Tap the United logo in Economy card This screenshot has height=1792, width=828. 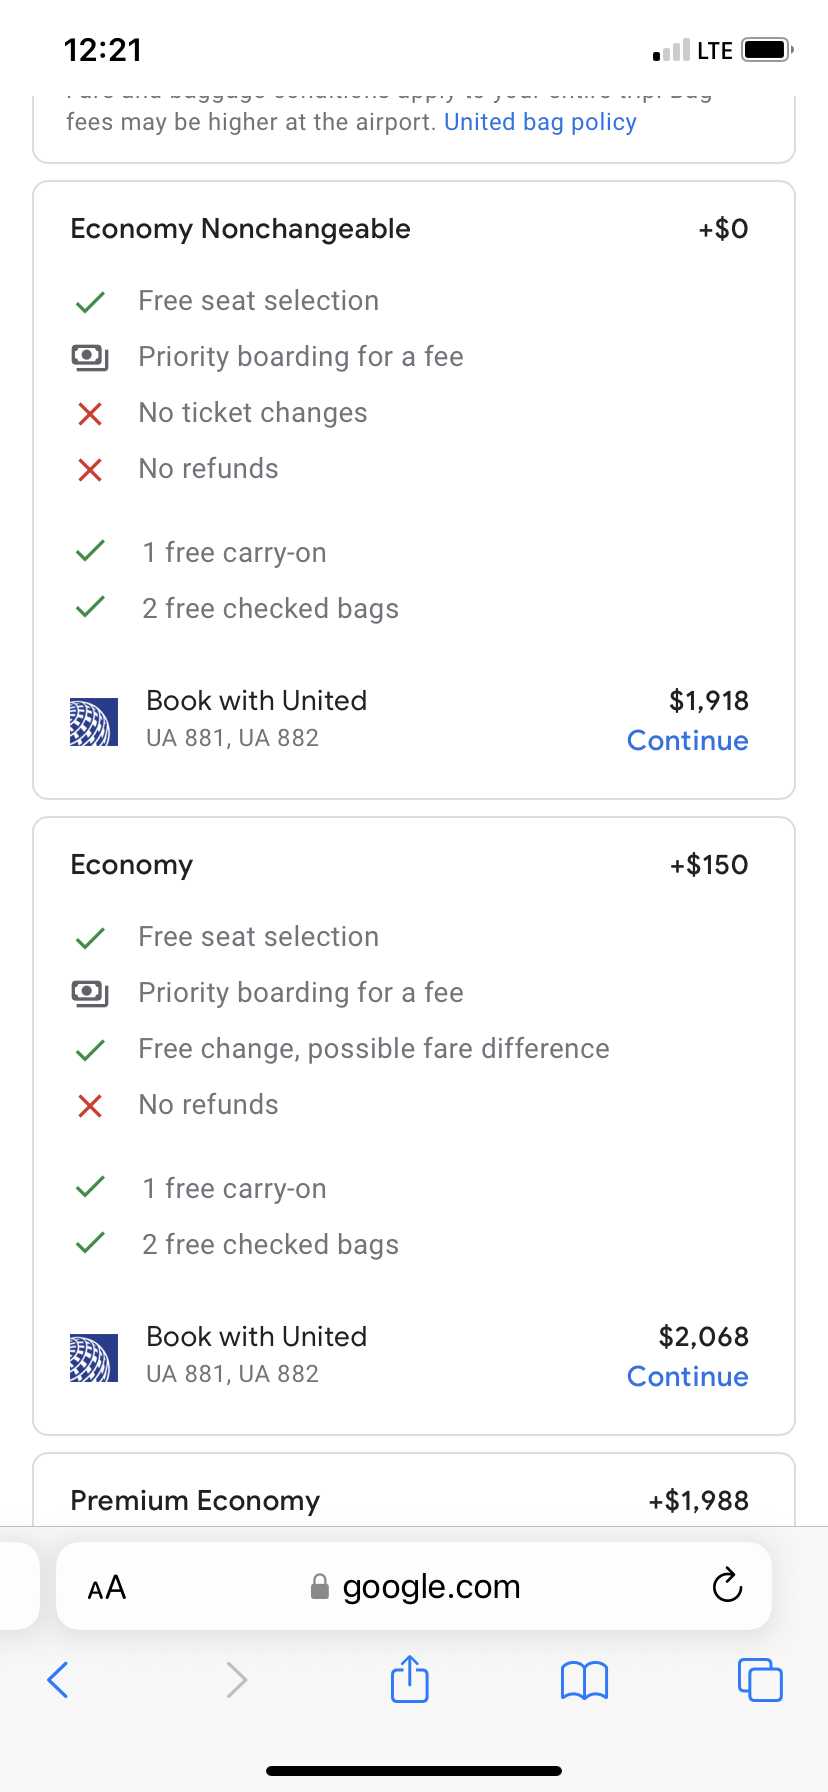(x=94, y=1358)
